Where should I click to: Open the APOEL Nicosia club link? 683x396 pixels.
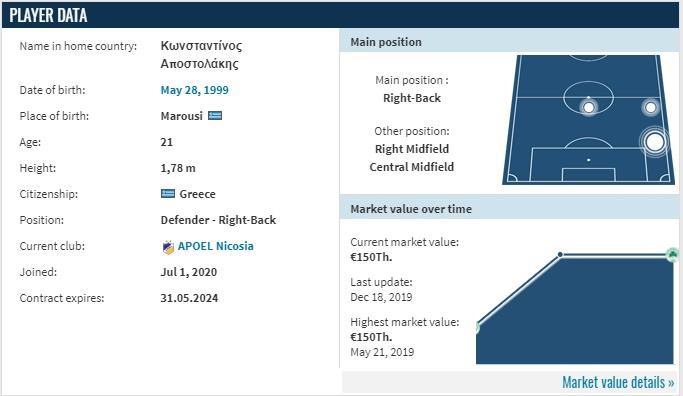click(215, 246)
